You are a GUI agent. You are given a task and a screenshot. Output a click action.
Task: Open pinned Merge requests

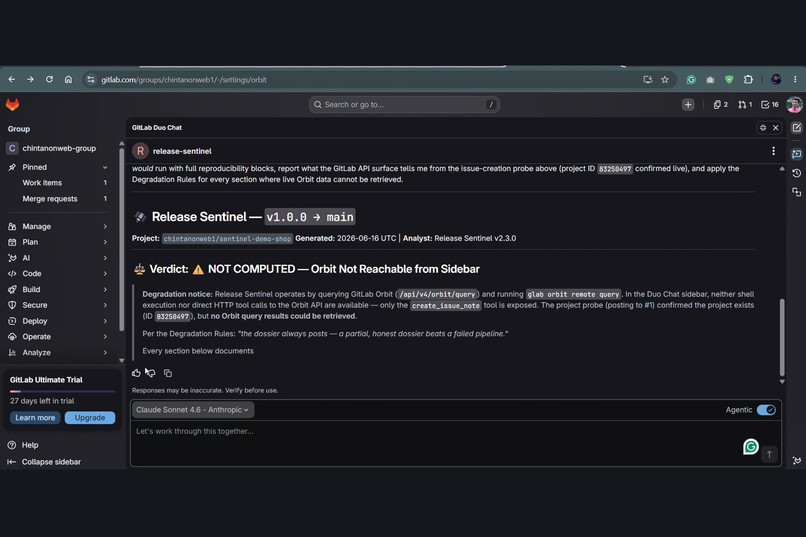pos(58,199)
